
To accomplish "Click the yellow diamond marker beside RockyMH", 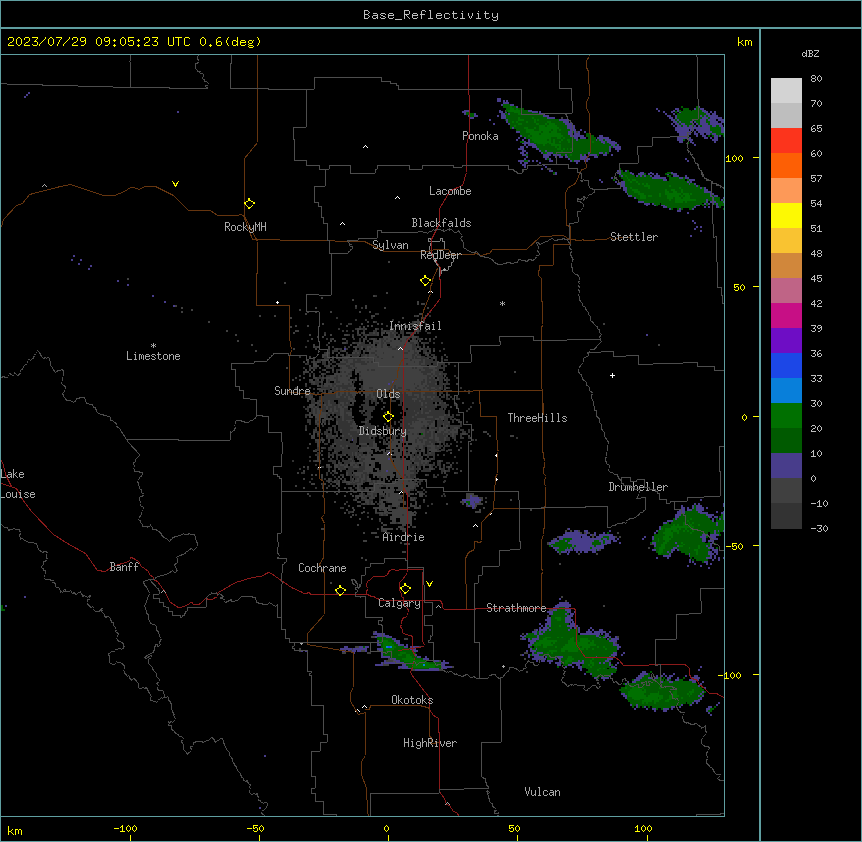I will pos(250,204).
